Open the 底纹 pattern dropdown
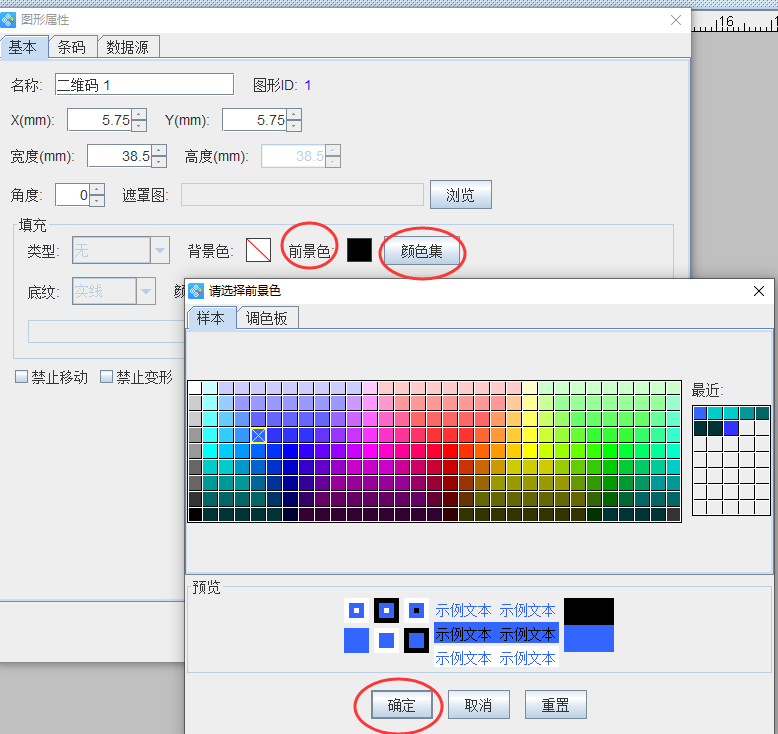The image size is (778, 734). (x=146, y=291)
